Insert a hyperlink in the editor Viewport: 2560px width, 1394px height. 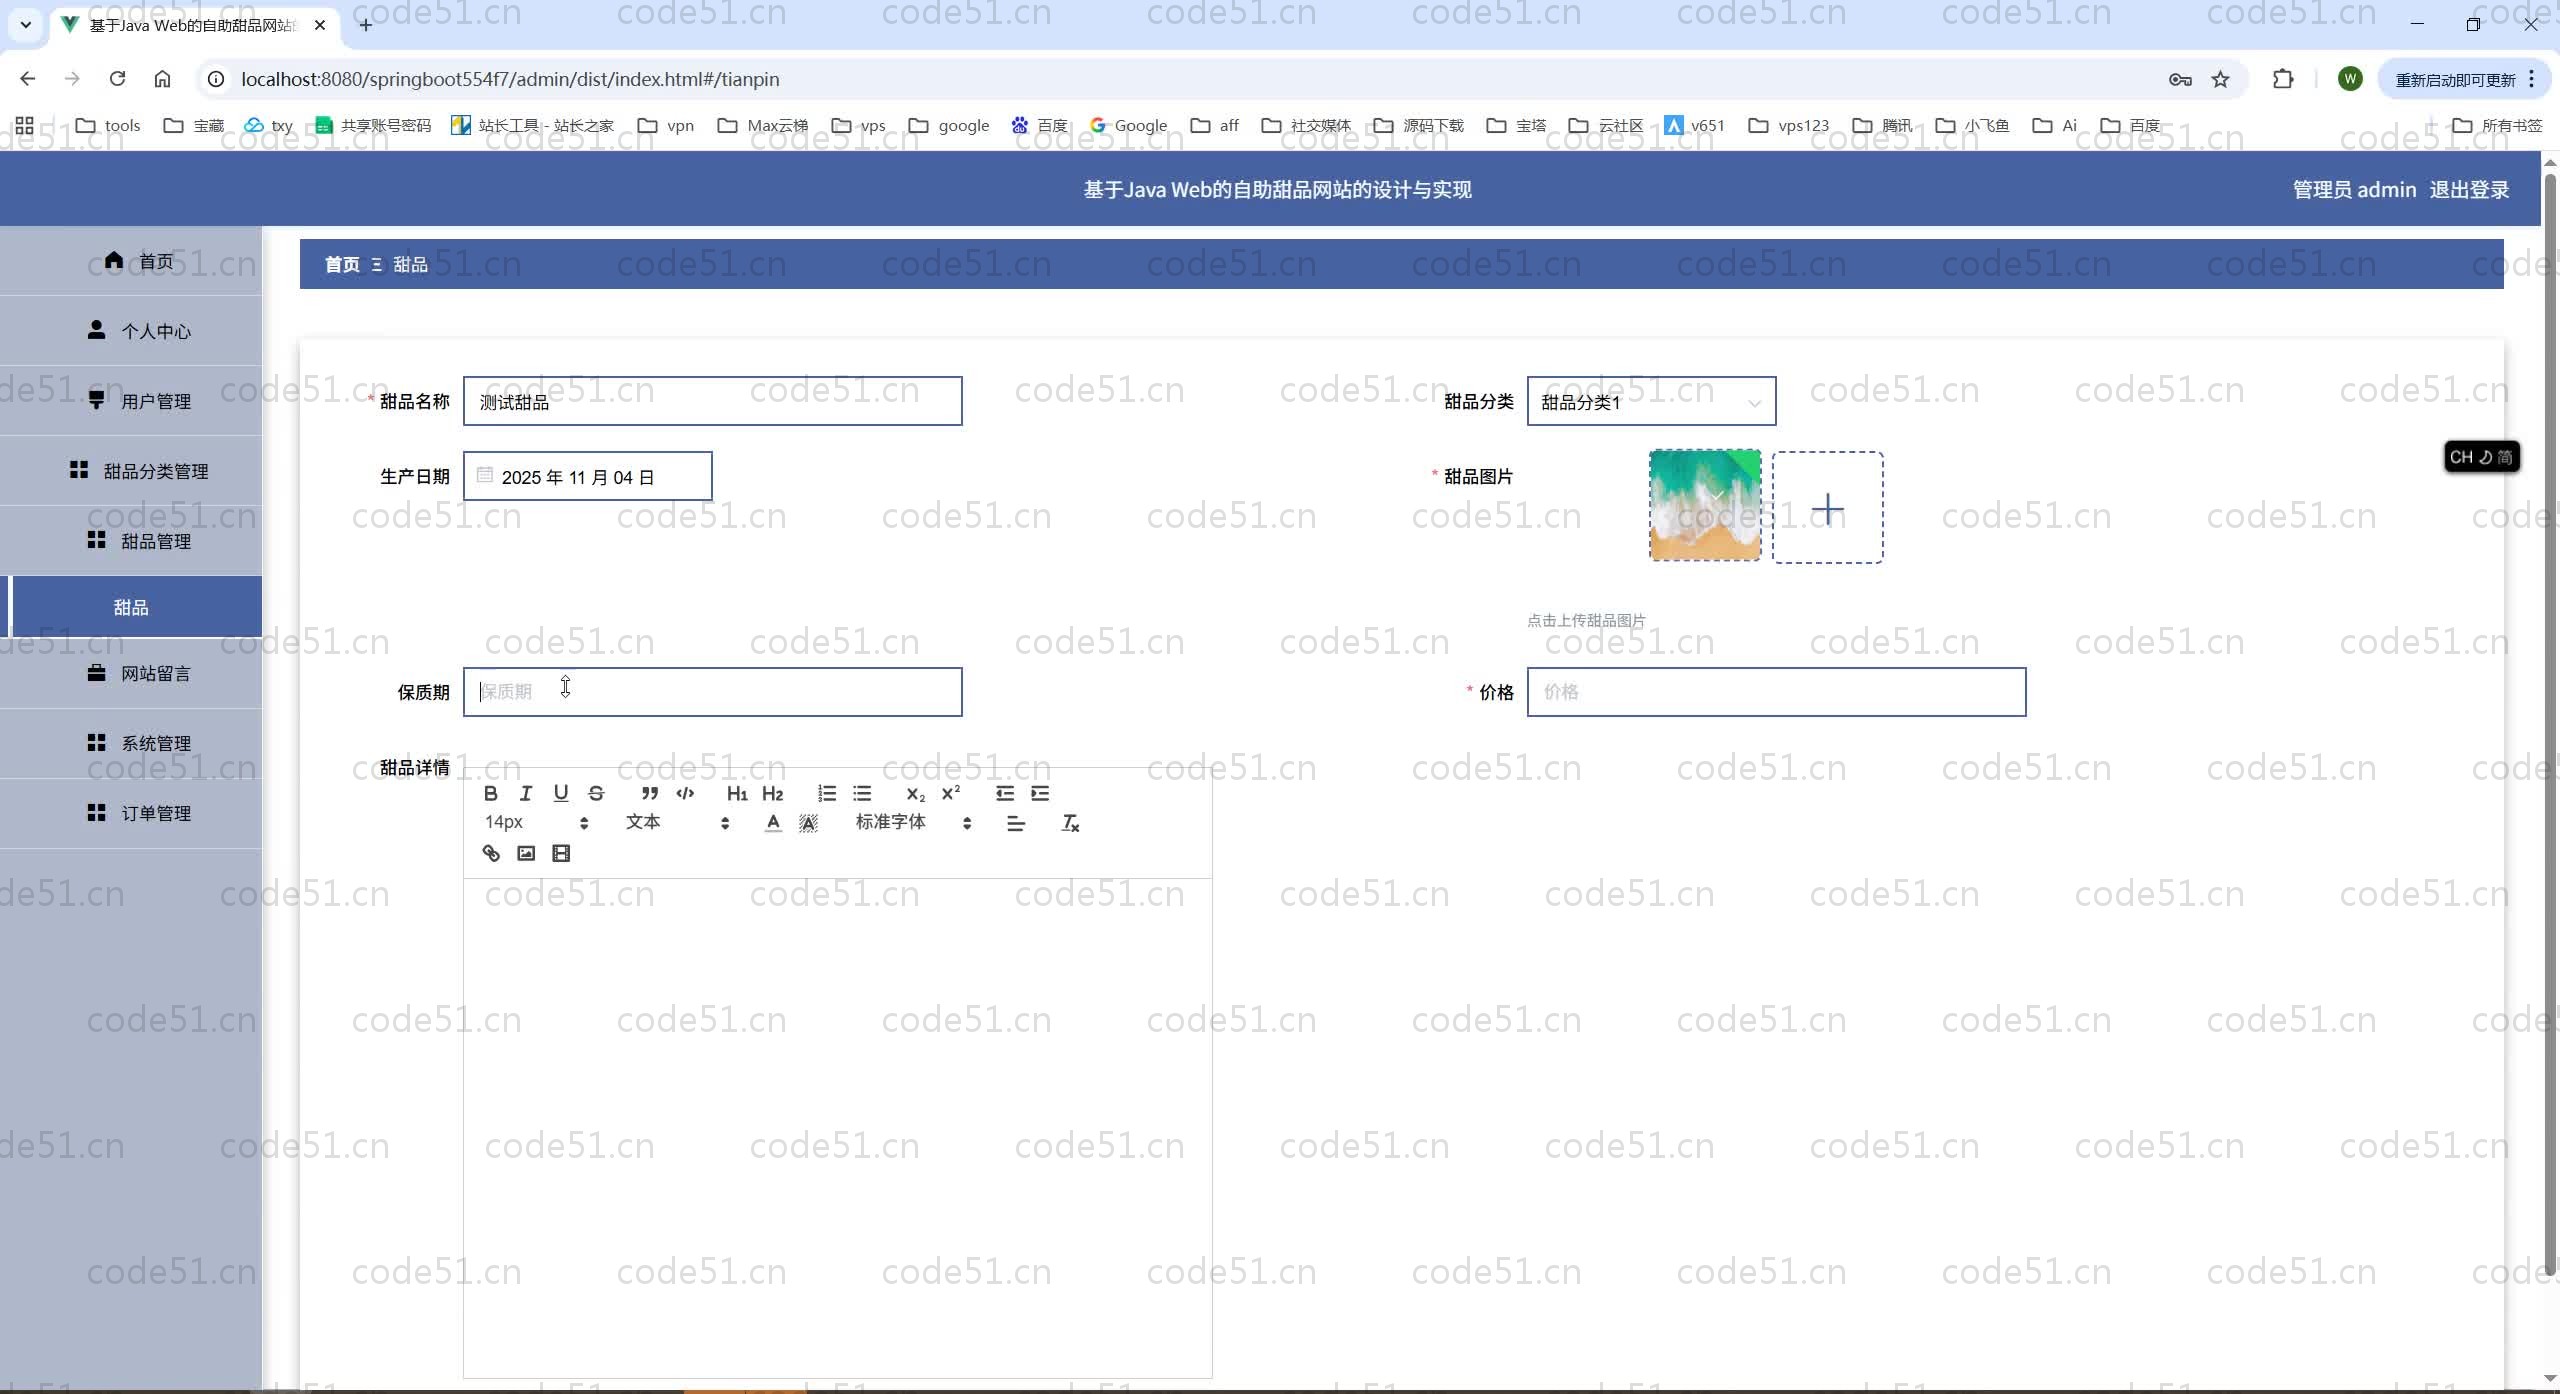(491, 853)
